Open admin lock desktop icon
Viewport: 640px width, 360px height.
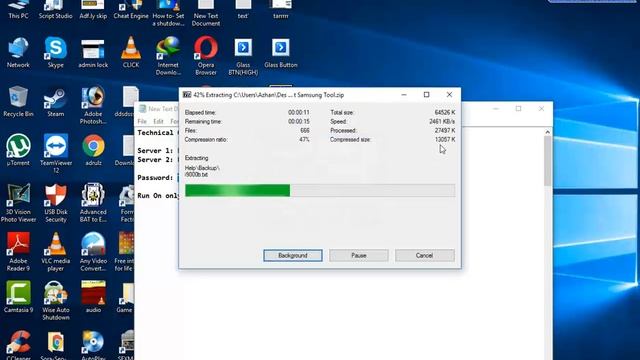point(93,53)
